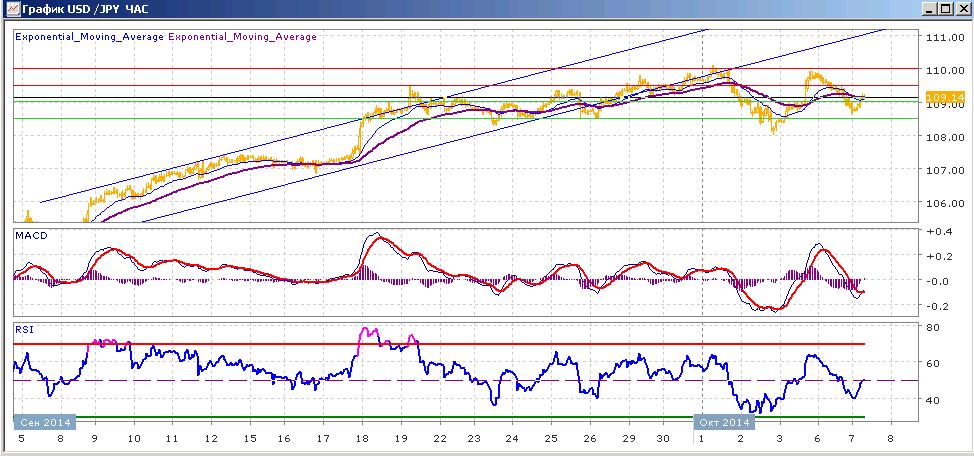
Task: Click the 40 RSI axis label
Action: 932,400
